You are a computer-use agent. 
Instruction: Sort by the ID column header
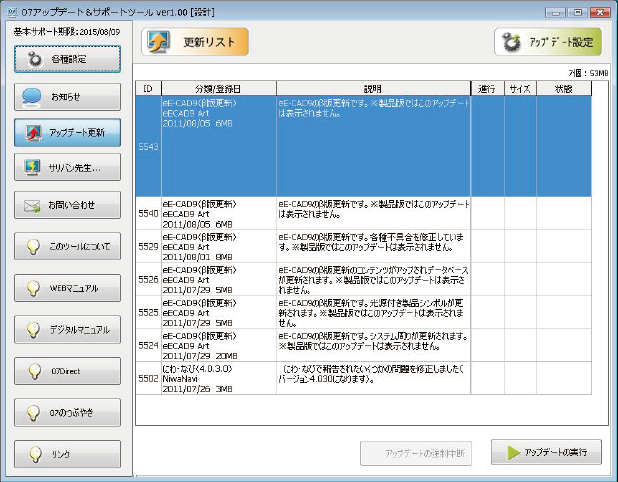[x=148, y=89]
